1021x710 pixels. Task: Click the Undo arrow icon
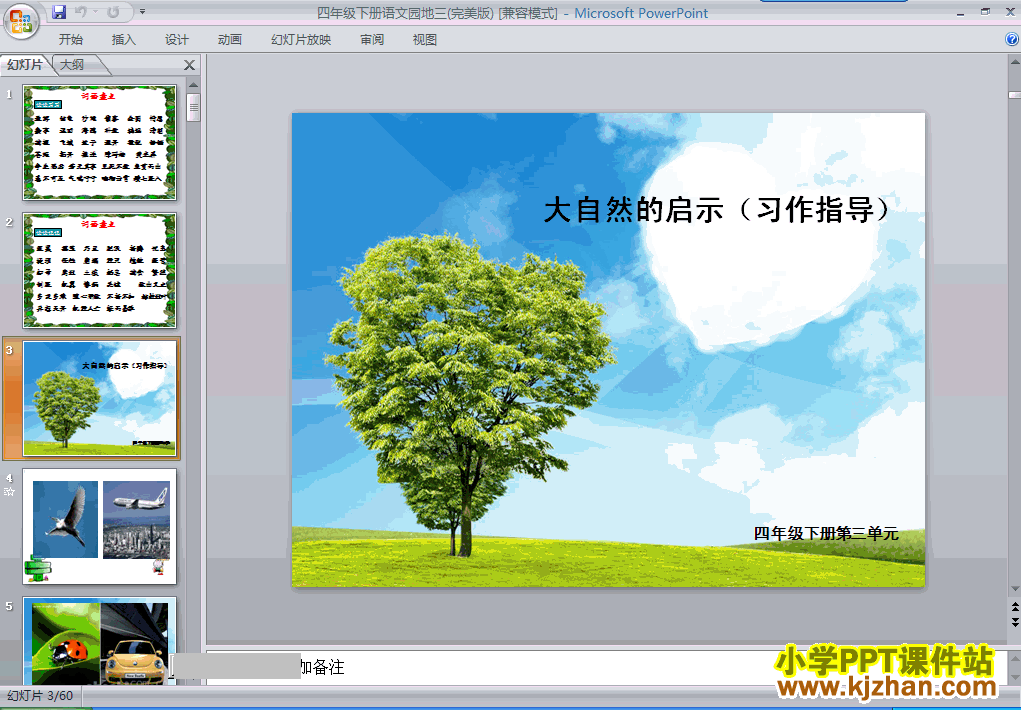(81, 12)
